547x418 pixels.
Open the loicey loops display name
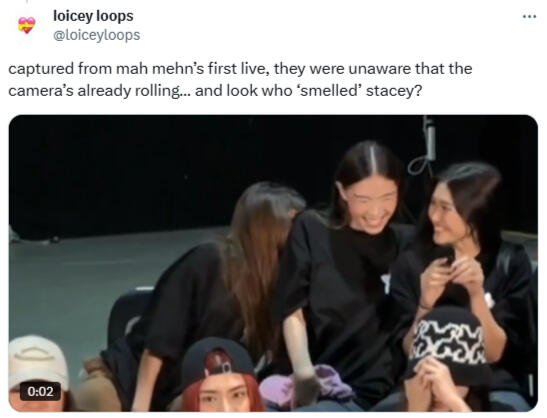[x=93, y=16]
